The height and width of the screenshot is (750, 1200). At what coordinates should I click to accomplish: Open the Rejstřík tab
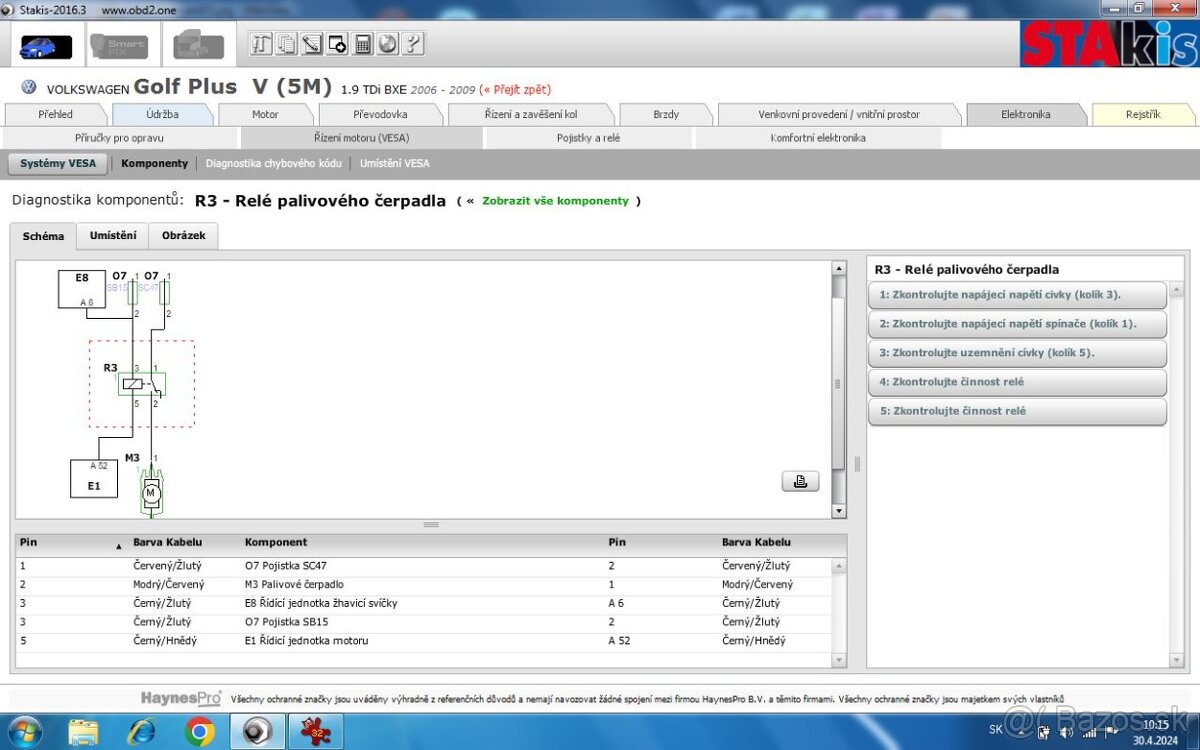[x=1143, y=114]
